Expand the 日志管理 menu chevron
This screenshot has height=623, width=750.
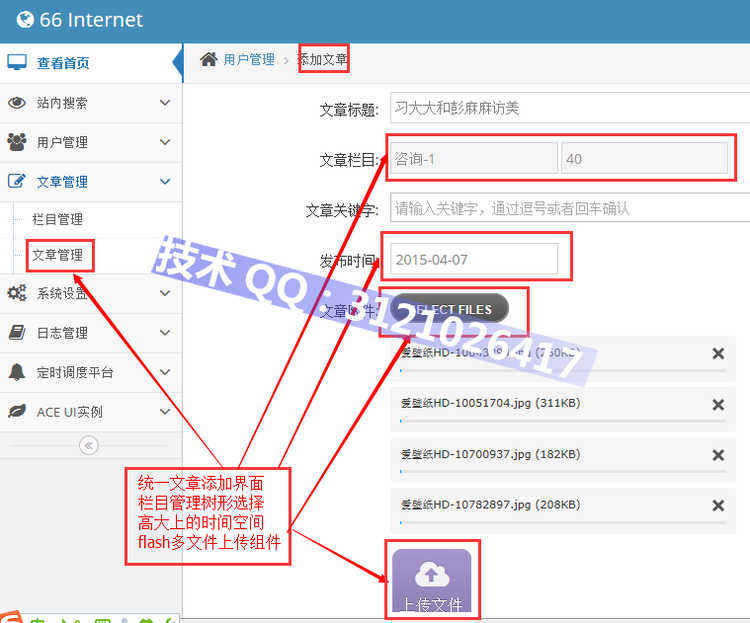pos(165,332)
